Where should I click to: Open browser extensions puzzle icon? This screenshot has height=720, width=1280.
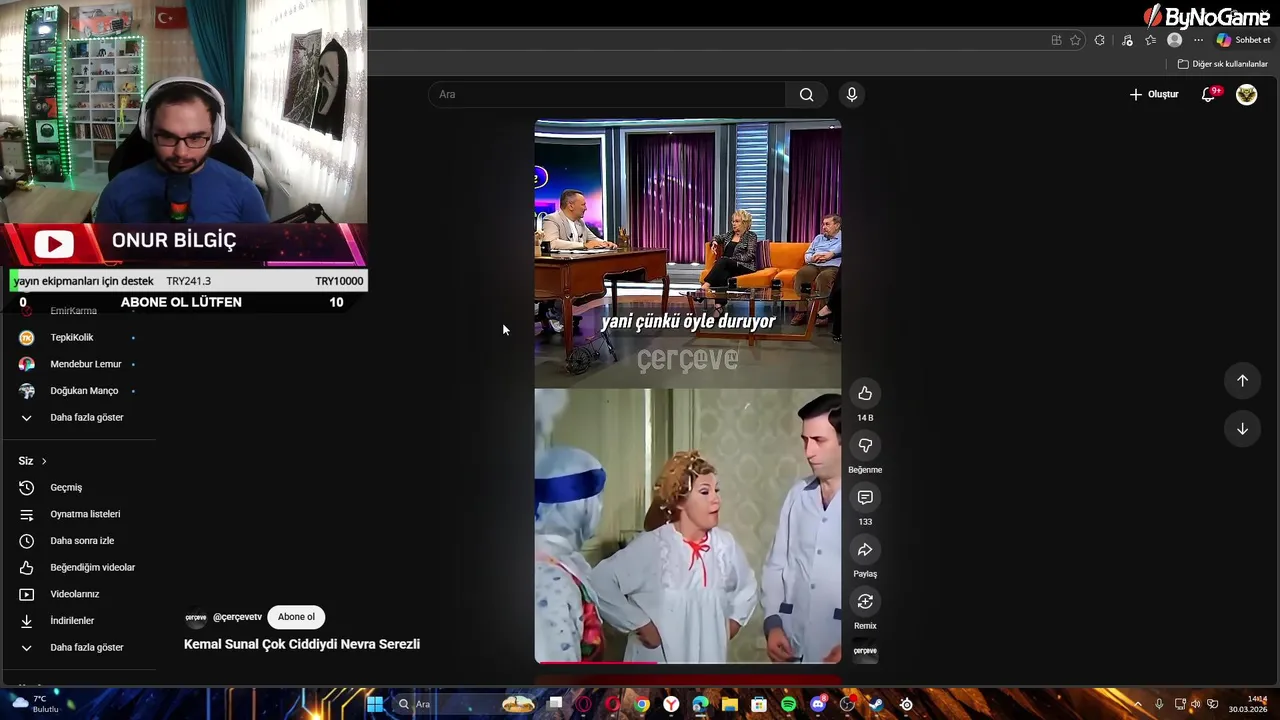coord(1099,40)
